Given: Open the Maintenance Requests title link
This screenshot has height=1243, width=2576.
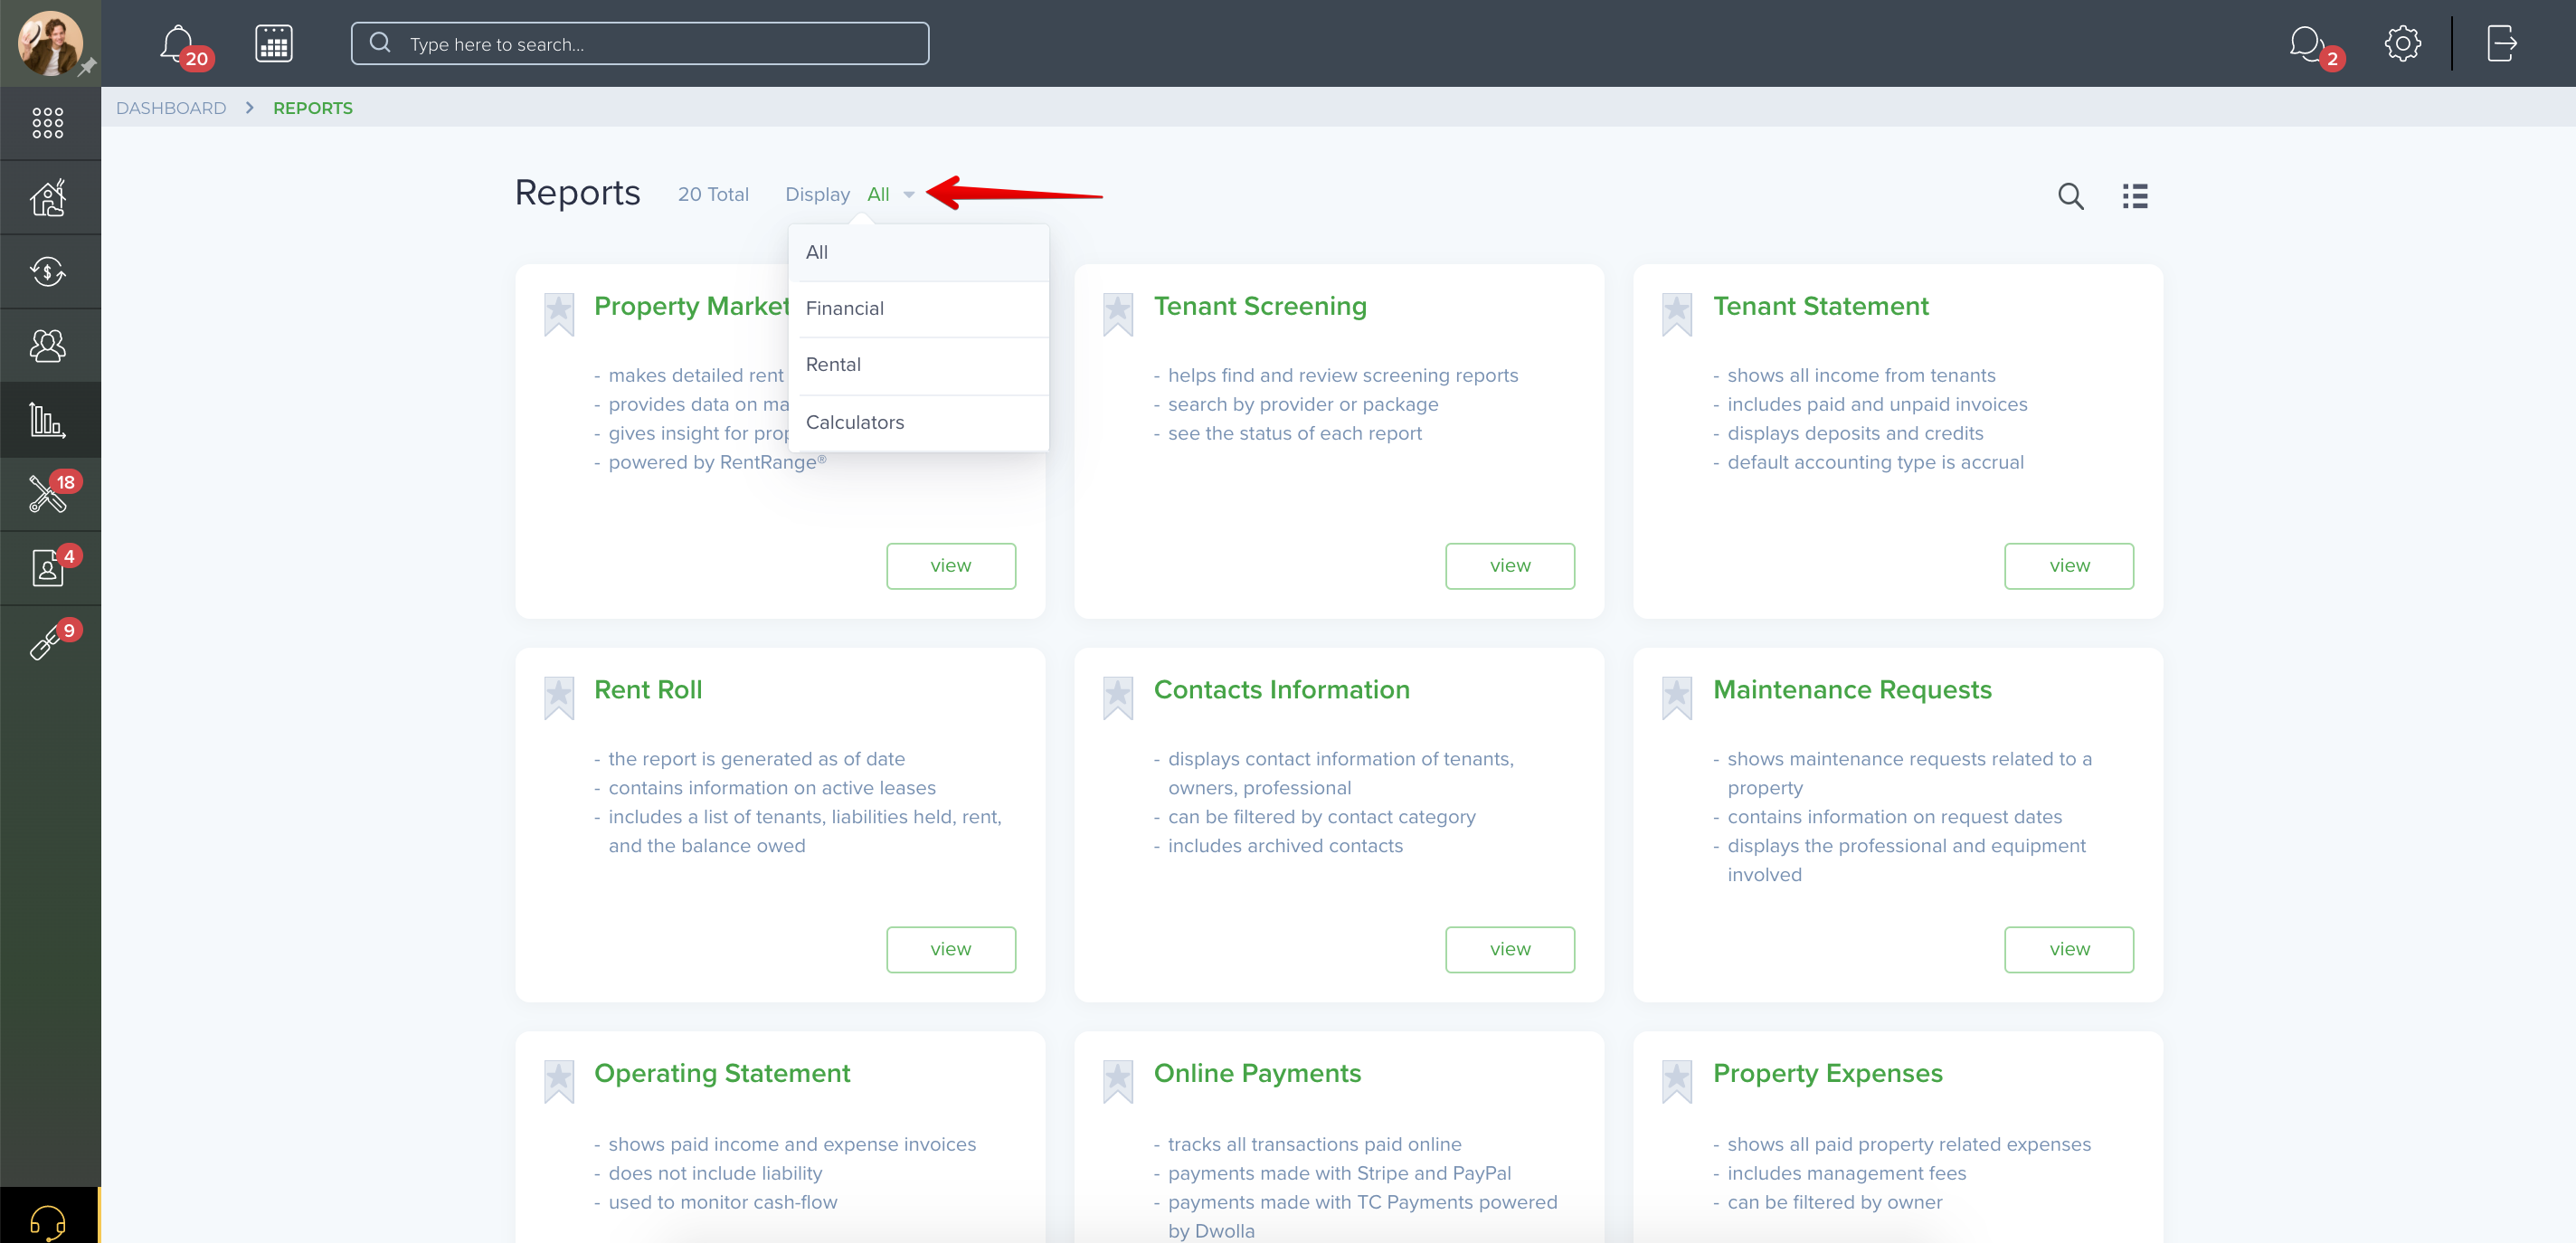Looking at the screenshot, I should pyautogui.click(x=1852, y=690).
